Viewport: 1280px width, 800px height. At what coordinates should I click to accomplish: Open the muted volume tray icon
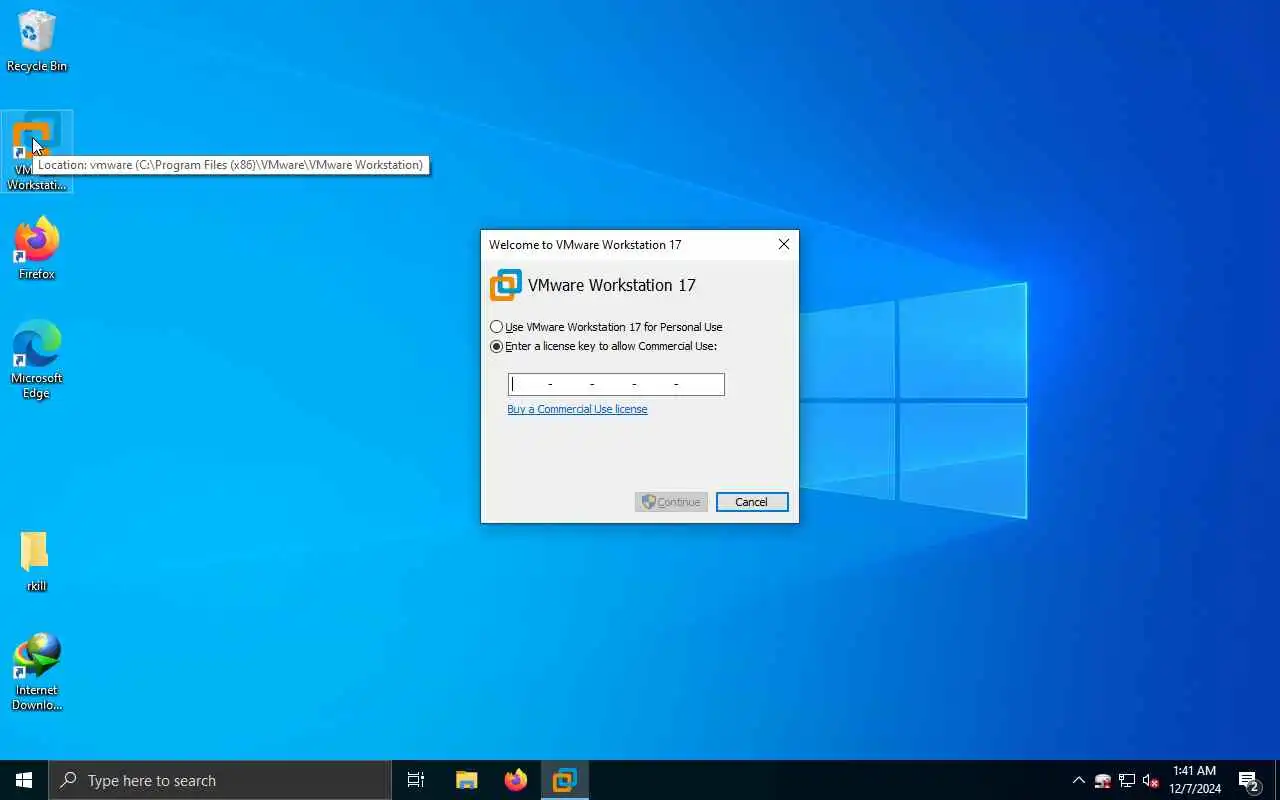point(1151,781)
